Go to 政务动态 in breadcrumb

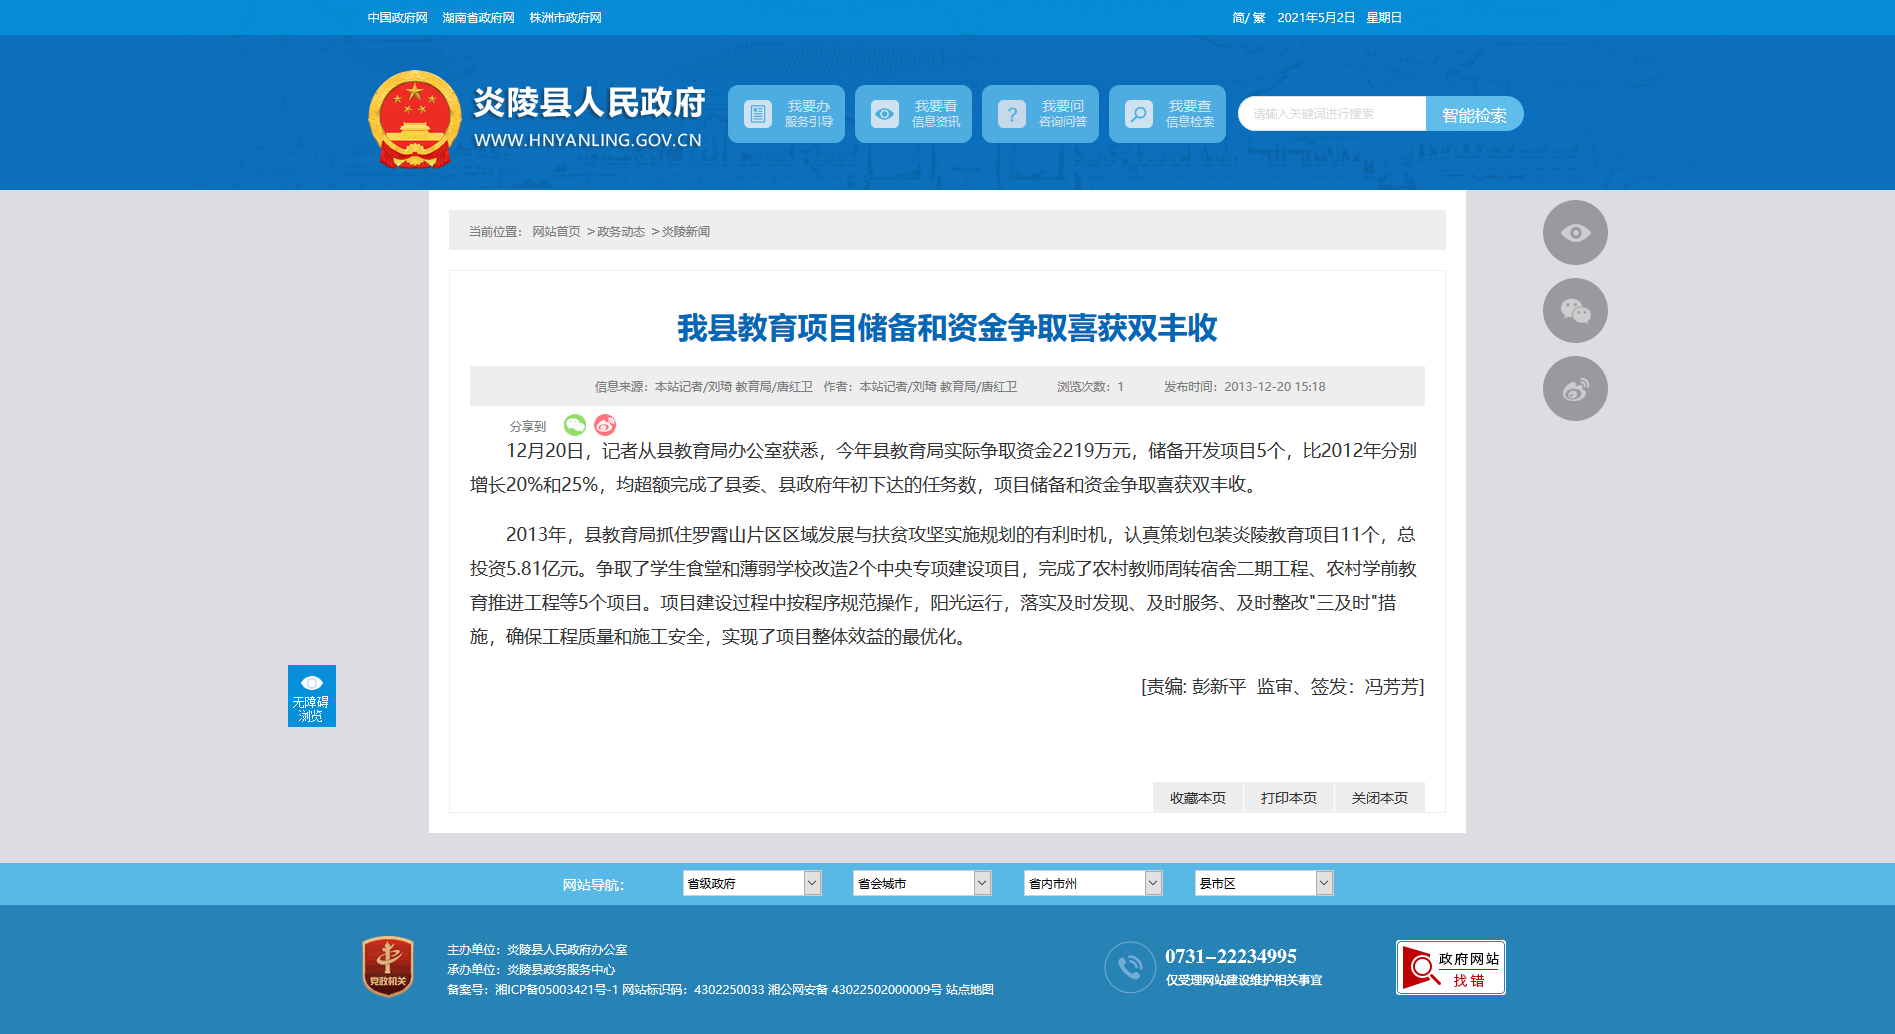tap(621, 232)
